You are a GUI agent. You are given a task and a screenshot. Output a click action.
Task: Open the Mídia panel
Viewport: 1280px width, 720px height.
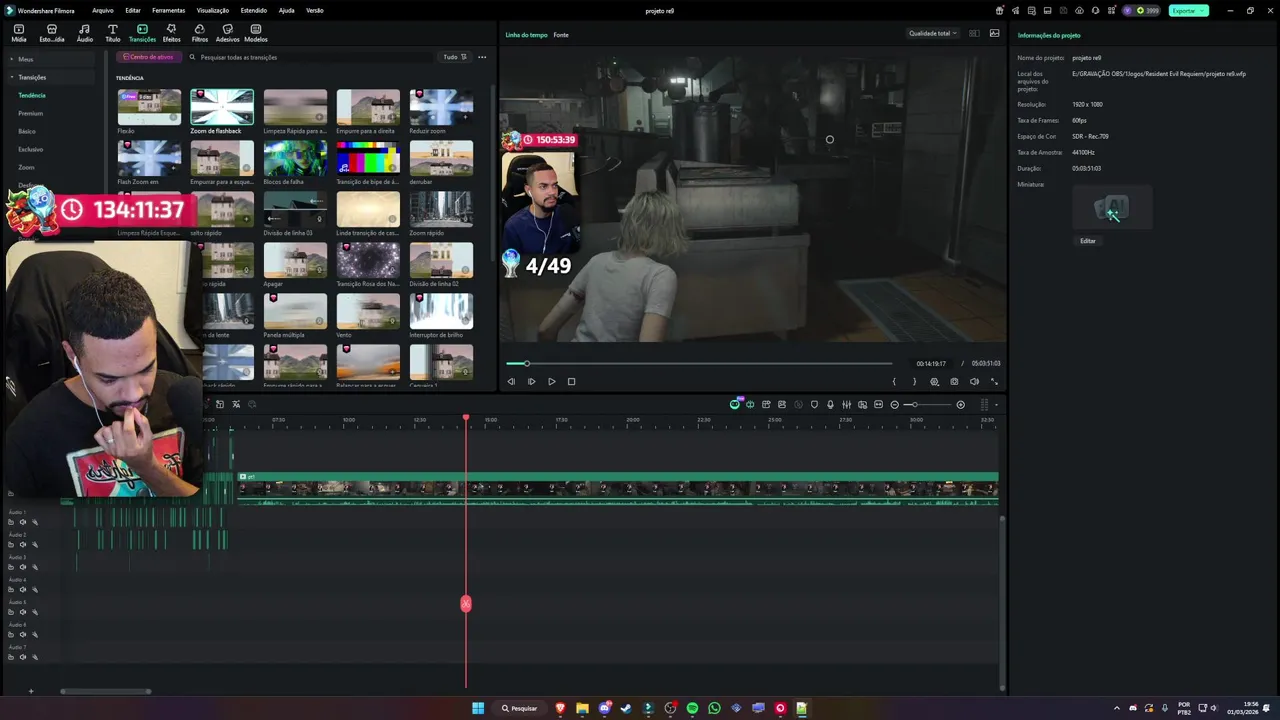click(x=18, y=33)
